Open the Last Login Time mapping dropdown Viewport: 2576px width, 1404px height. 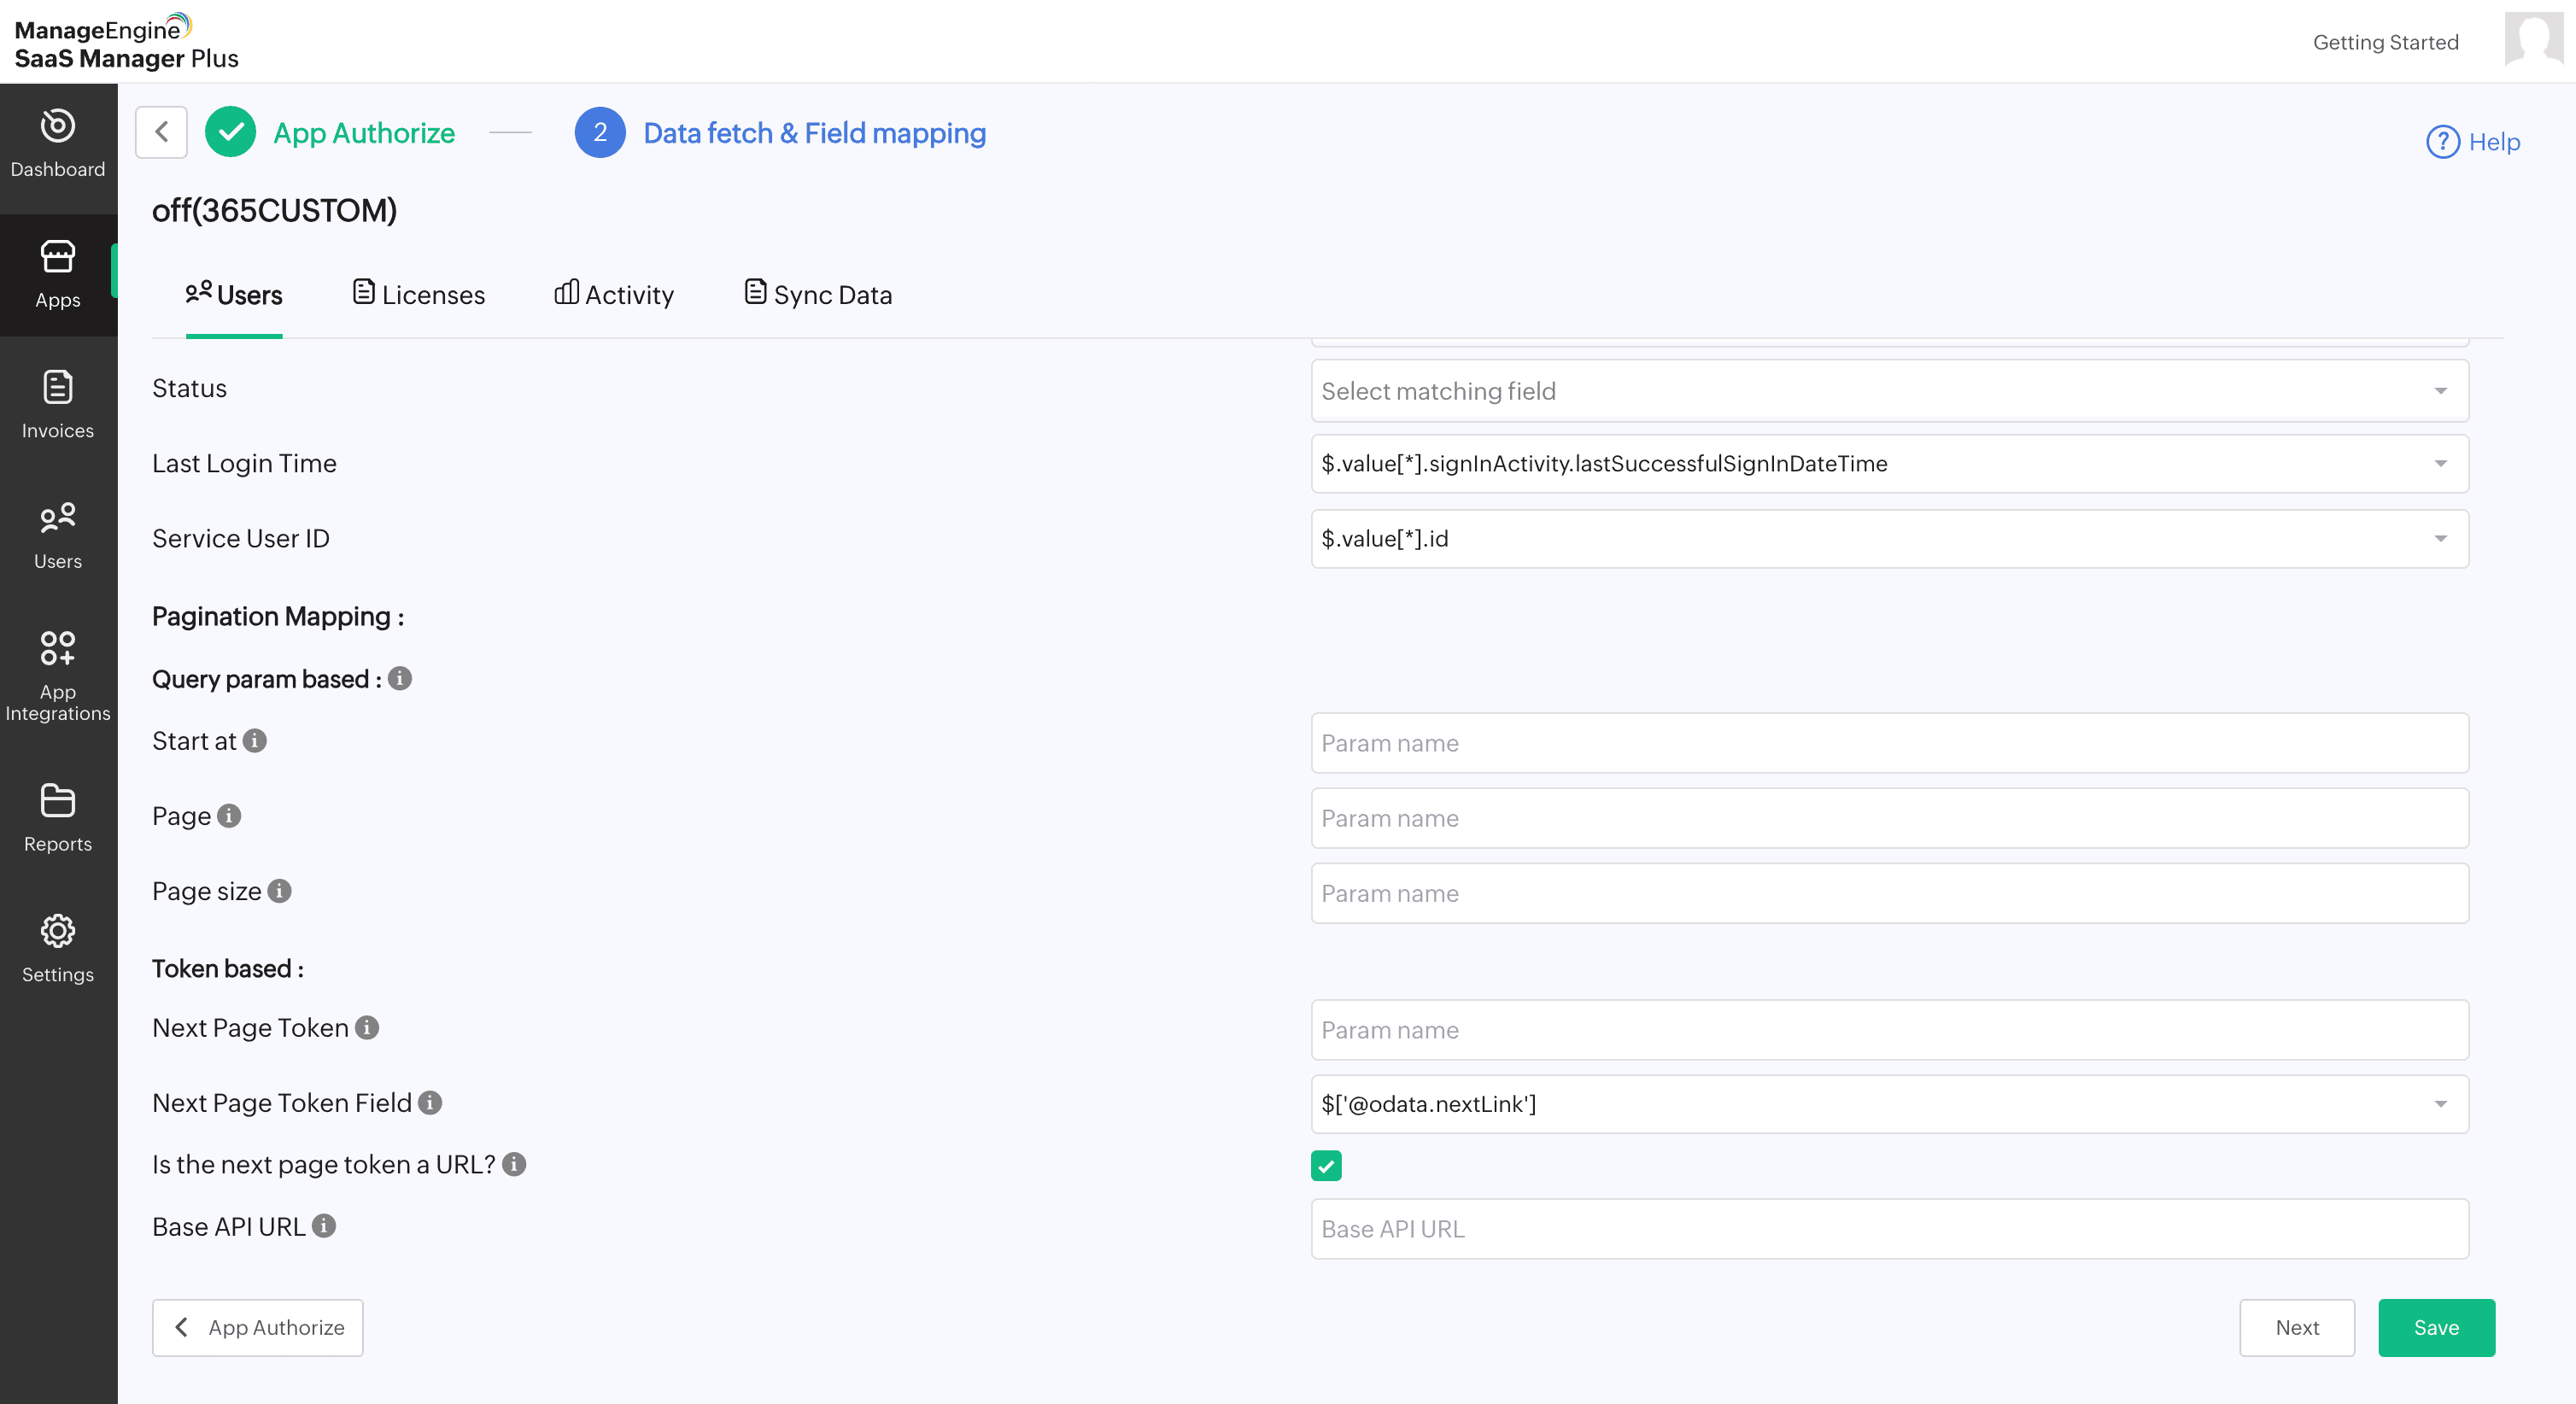click(1889, 464)
